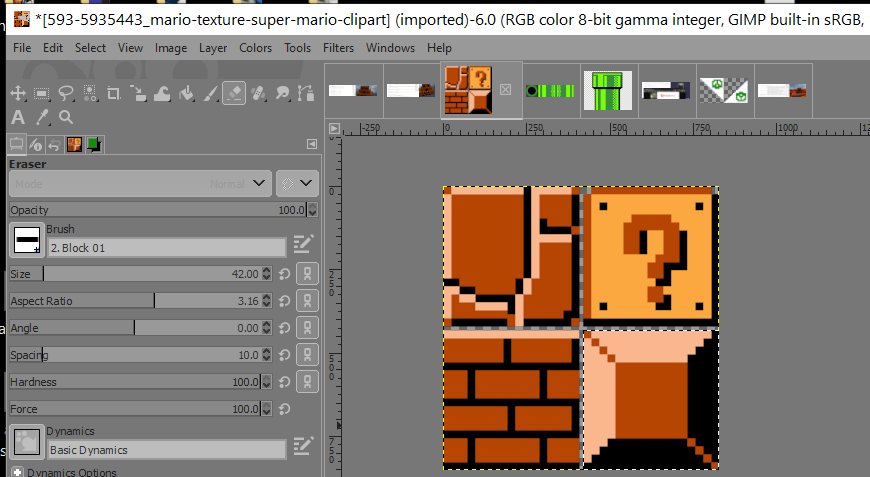Select the Select by Color tool
The image size is (870, 477).
[90, 93]
